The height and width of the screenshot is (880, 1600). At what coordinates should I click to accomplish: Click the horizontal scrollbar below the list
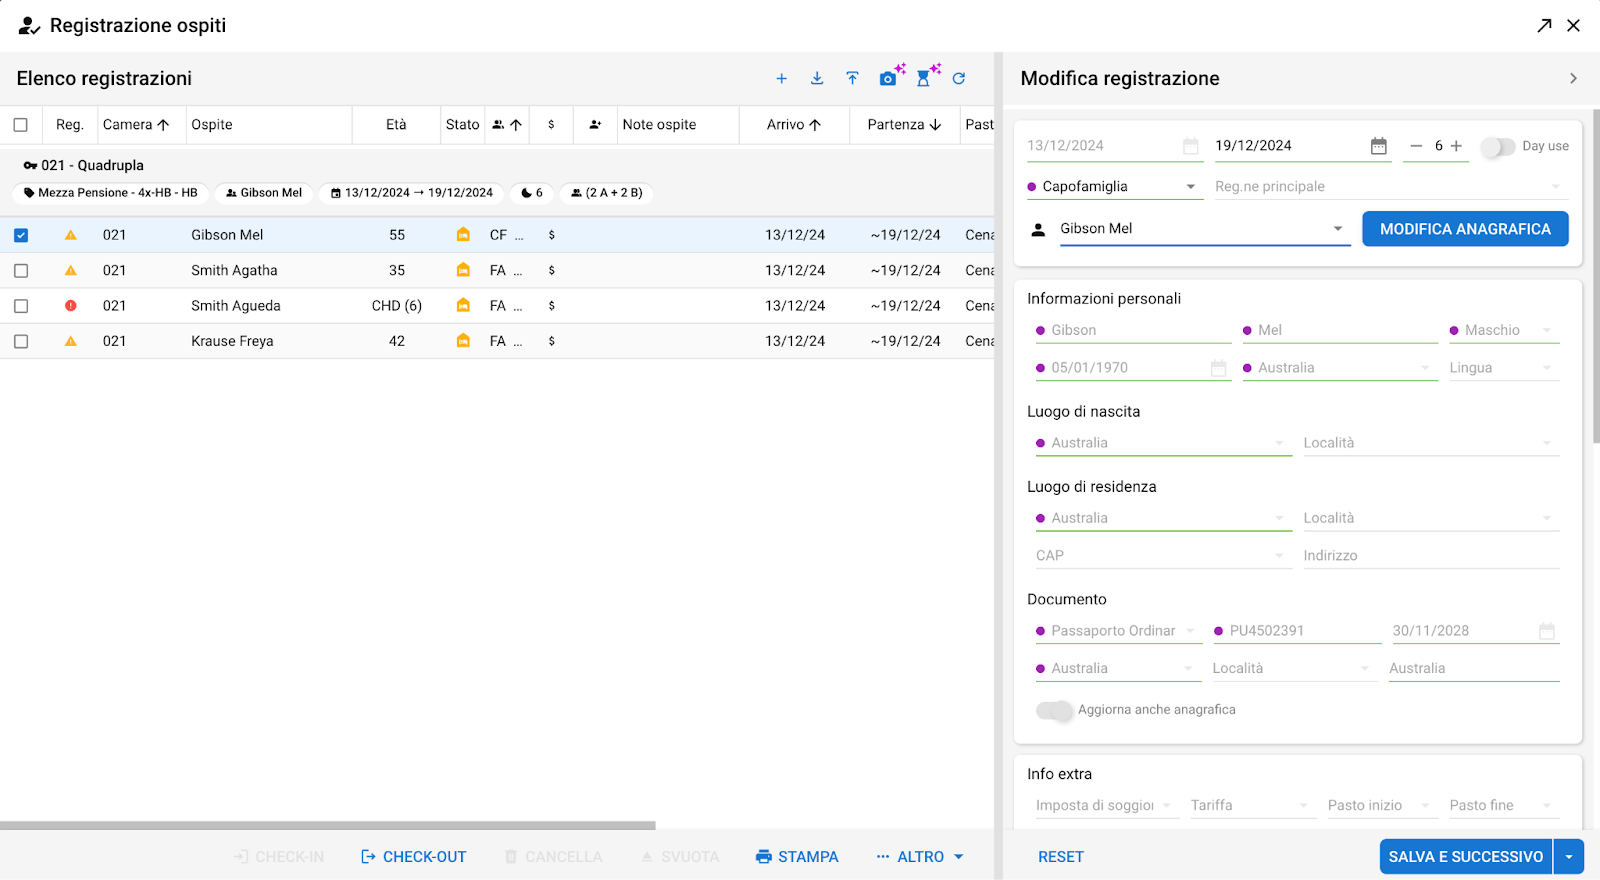328,826
